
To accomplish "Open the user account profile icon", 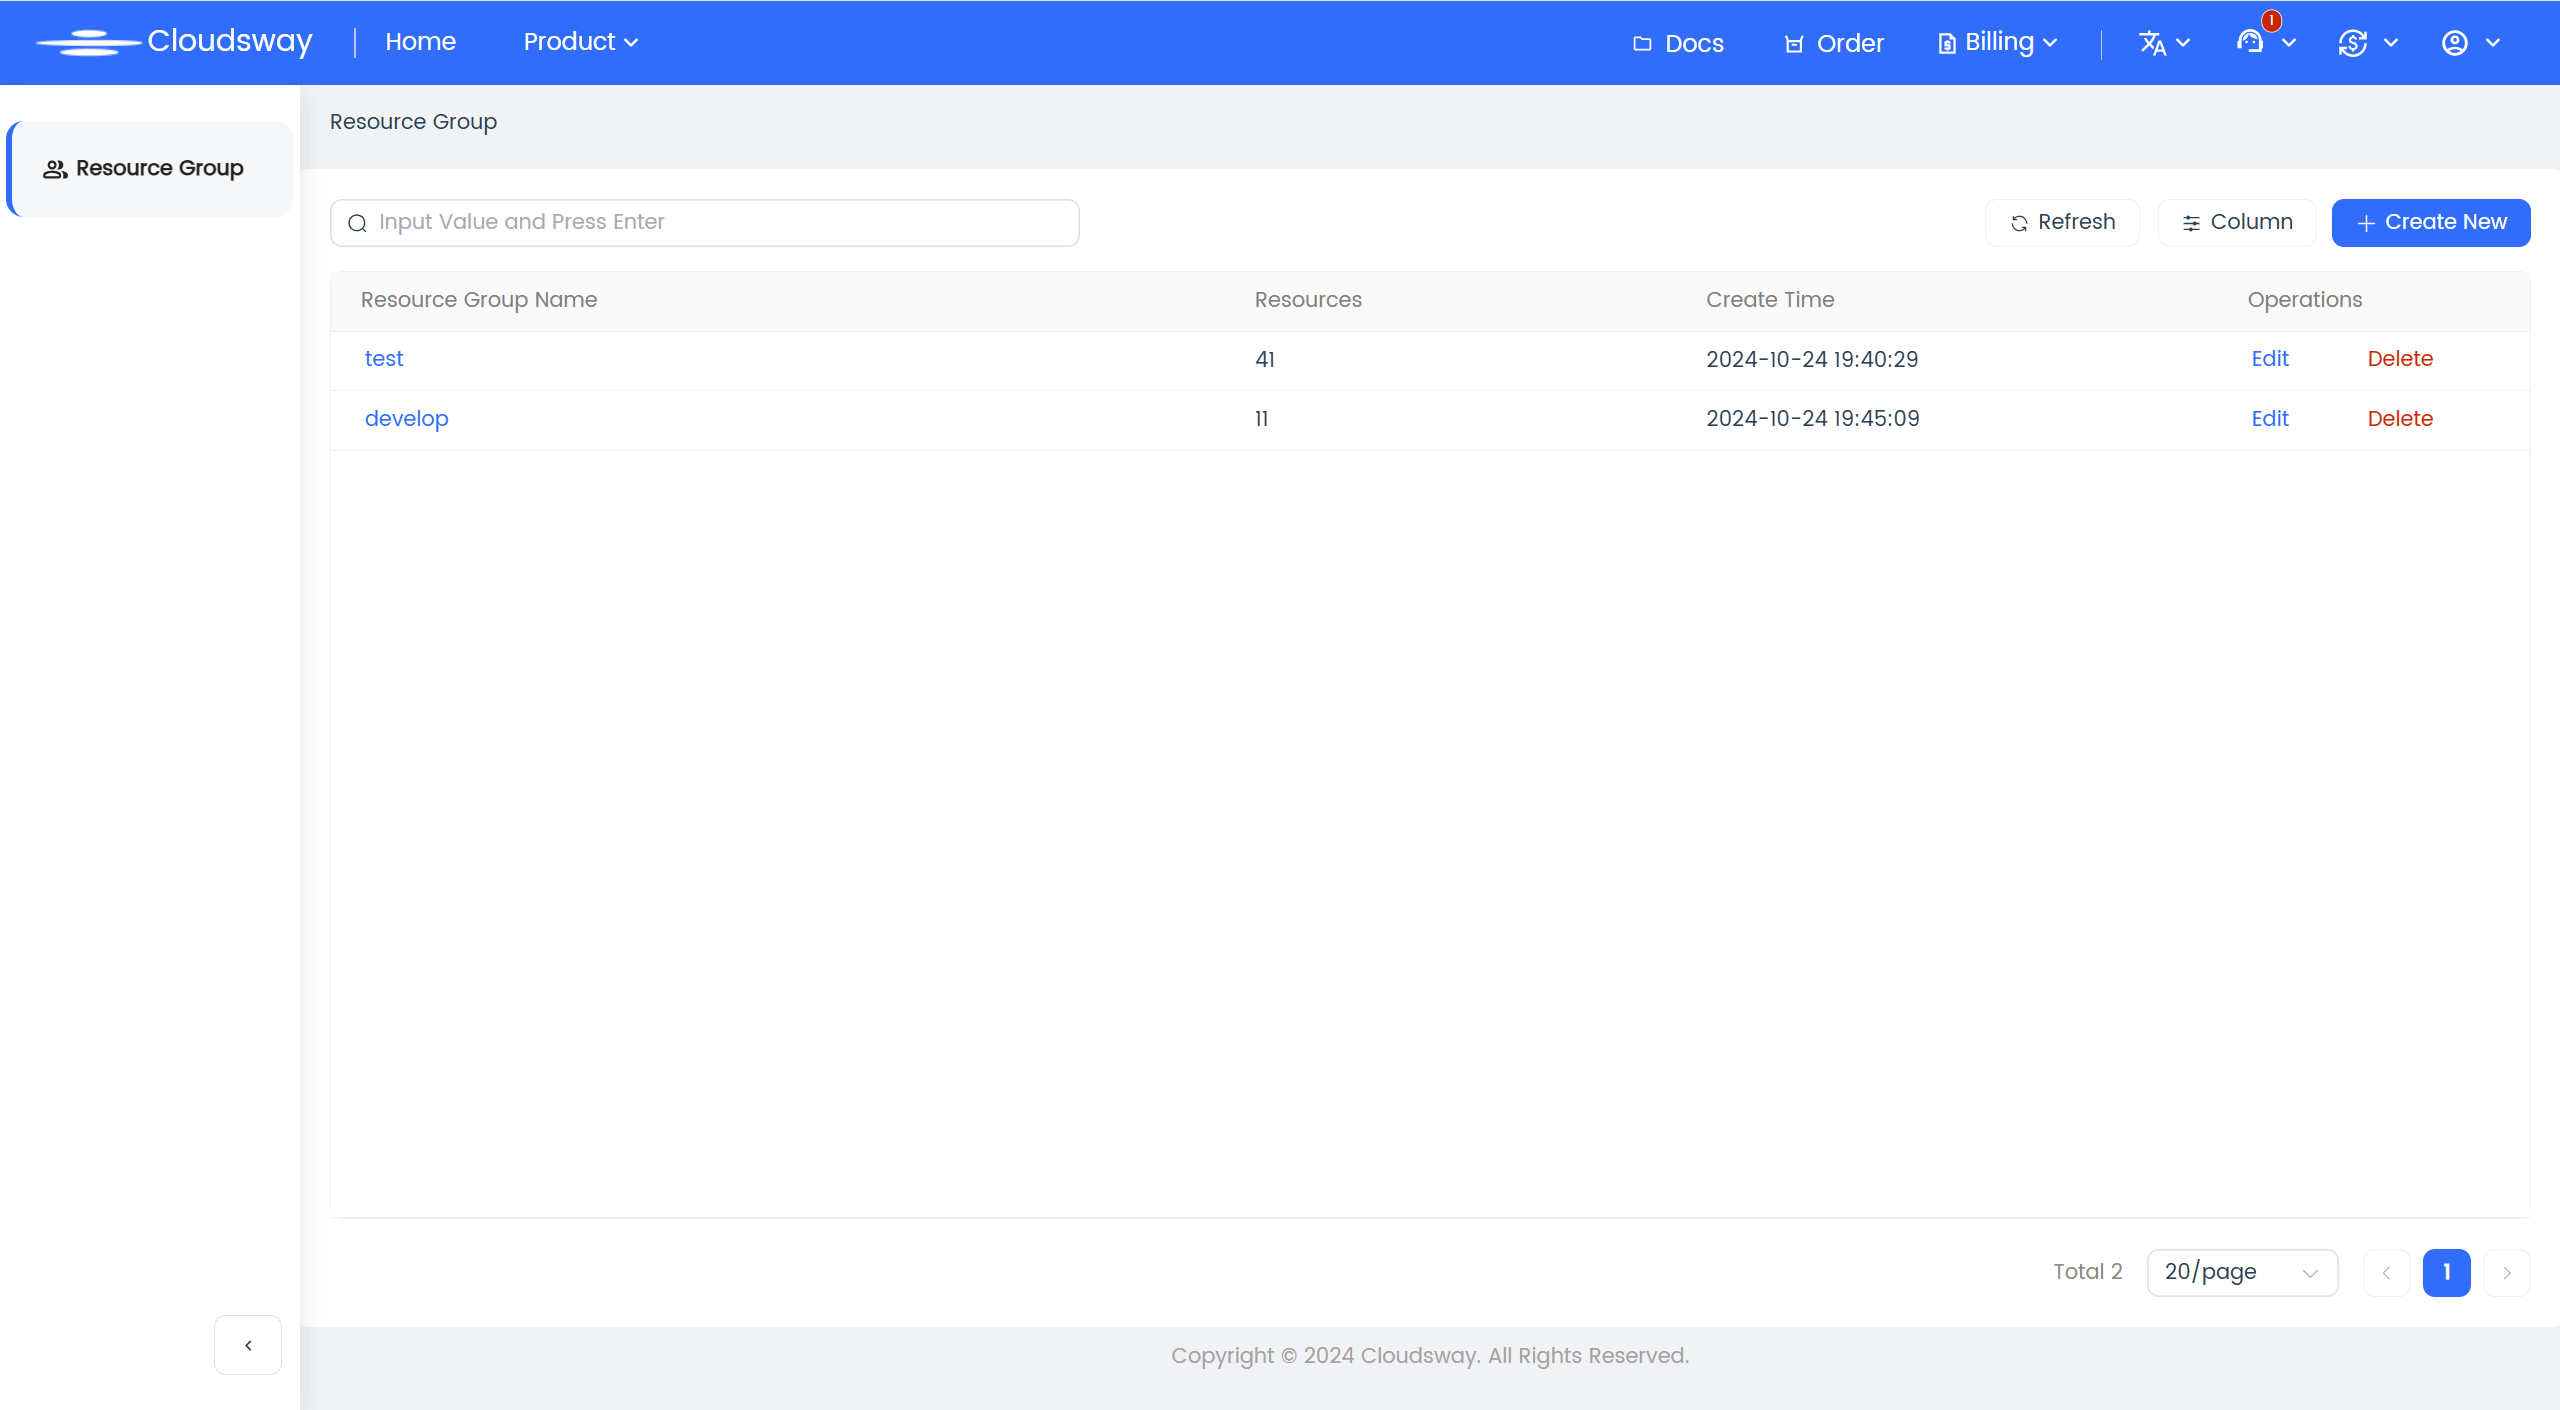I will (2454, 43).
